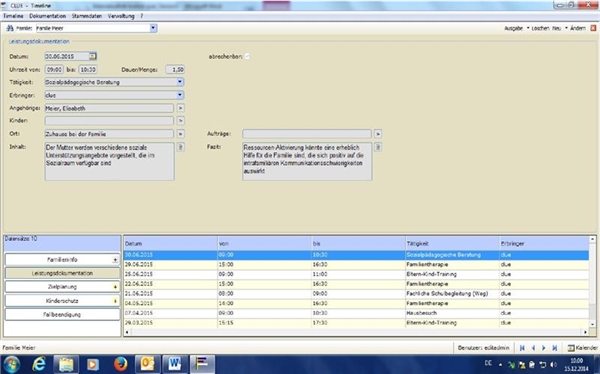Open Windows Explorer folder in taskbar
Image resolution: width=600 pixels, height=374 pixels.
click(66, 364)
